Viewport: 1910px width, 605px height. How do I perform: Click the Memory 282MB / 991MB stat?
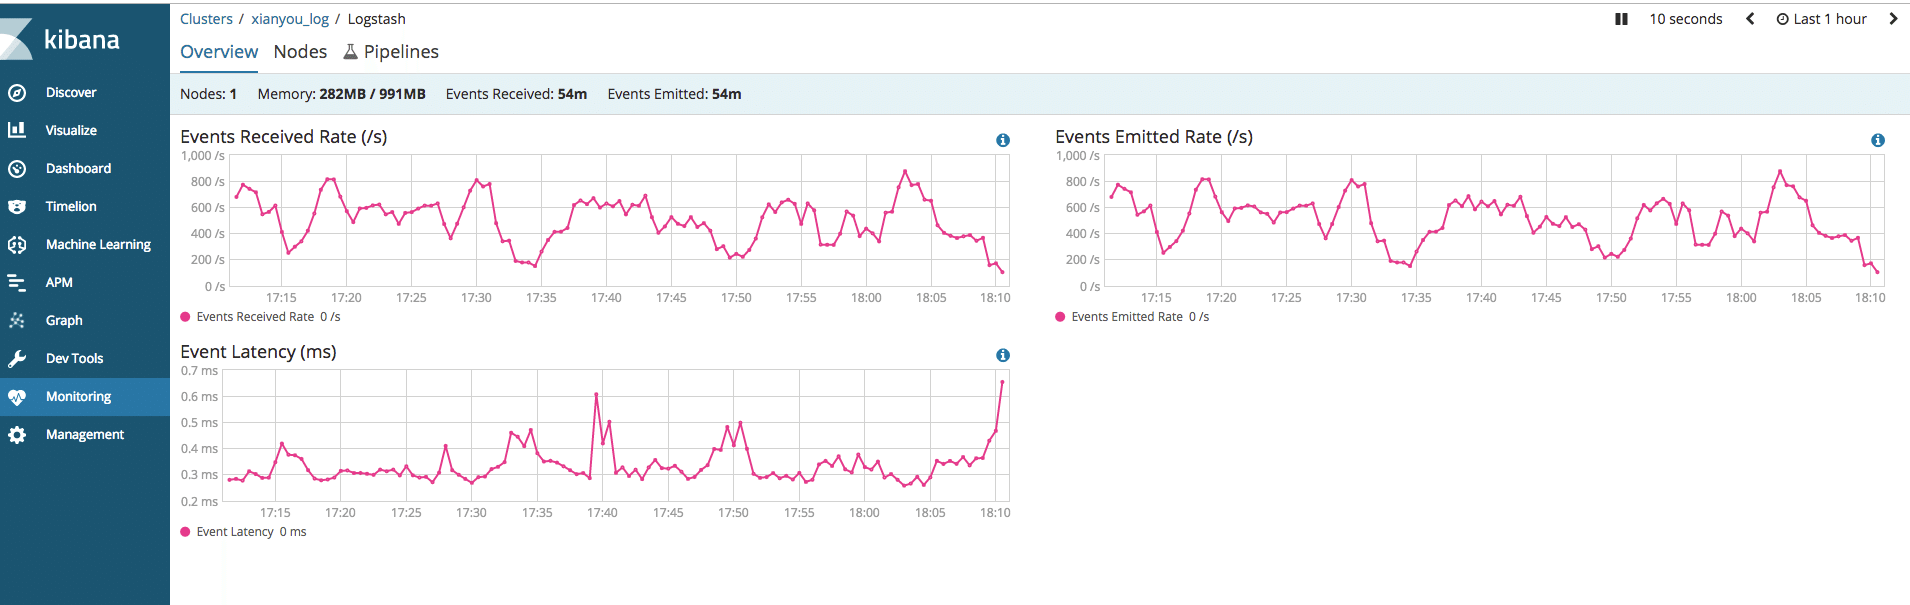(341, 94)
